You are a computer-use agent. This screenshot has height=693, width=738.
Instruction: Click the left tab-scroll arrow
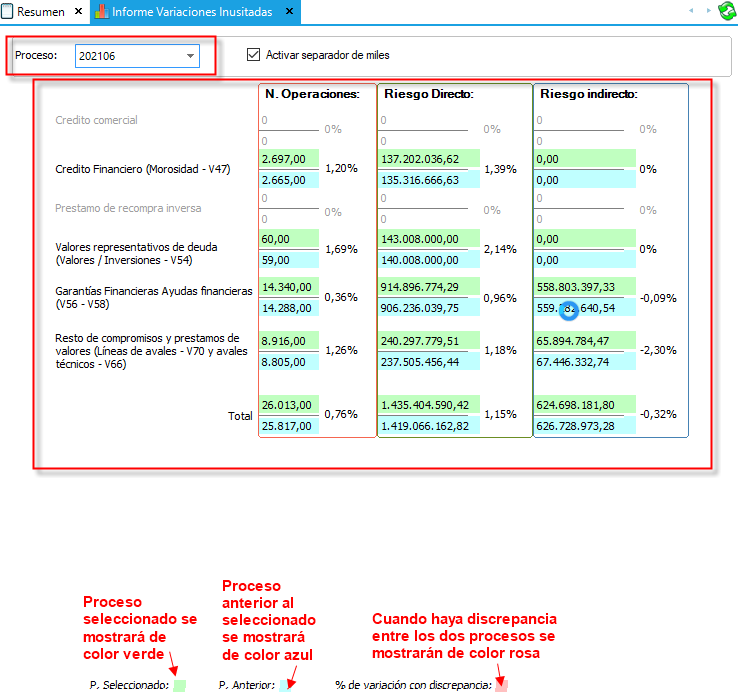pos(691,10)
